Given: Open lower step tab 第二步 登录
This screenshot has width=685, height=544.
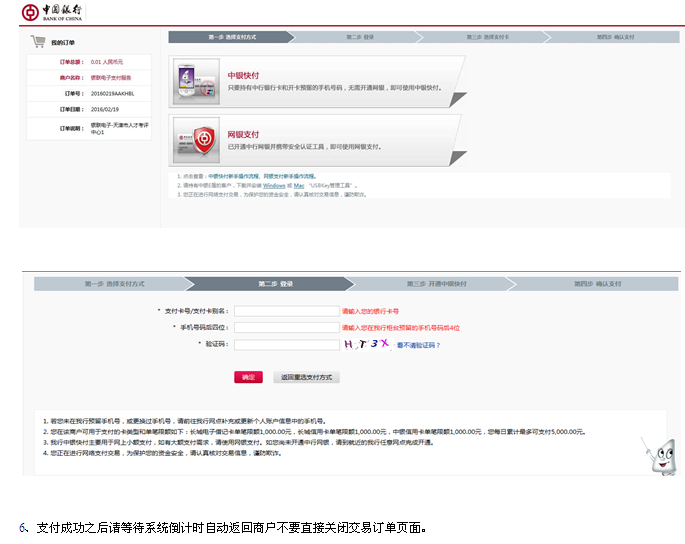Looking at the screenshot, I should pos(275,284).
